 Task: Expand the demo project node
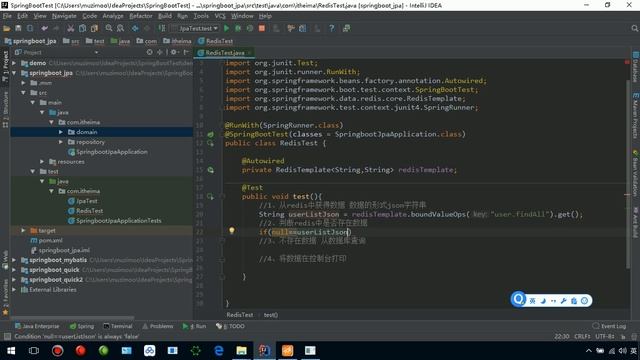pyautogui.click(x=14, y=63)
